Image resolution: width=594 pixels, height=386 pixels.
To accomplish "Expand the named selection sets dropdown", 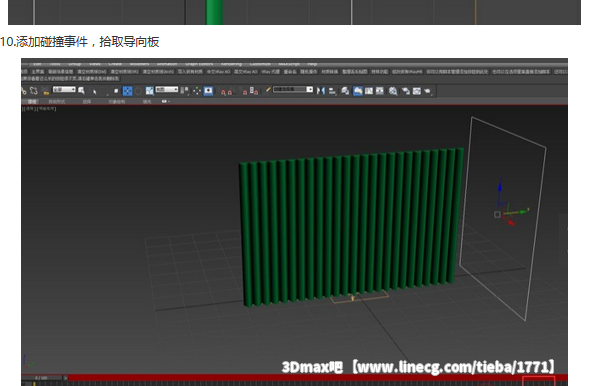I will [293, 89].
